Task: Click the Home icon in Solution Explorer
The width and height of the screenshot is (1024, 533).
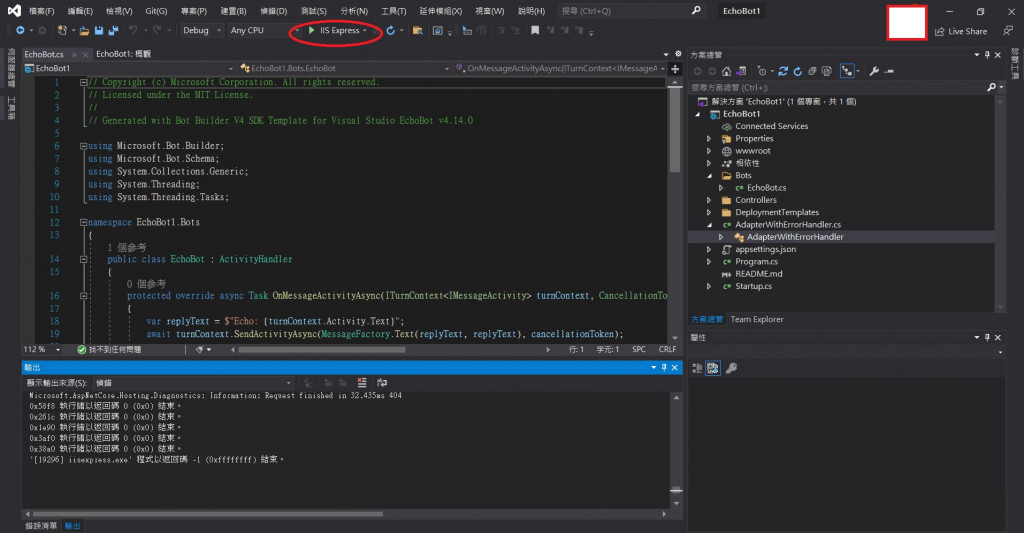Action: click(x=726, y=71)
